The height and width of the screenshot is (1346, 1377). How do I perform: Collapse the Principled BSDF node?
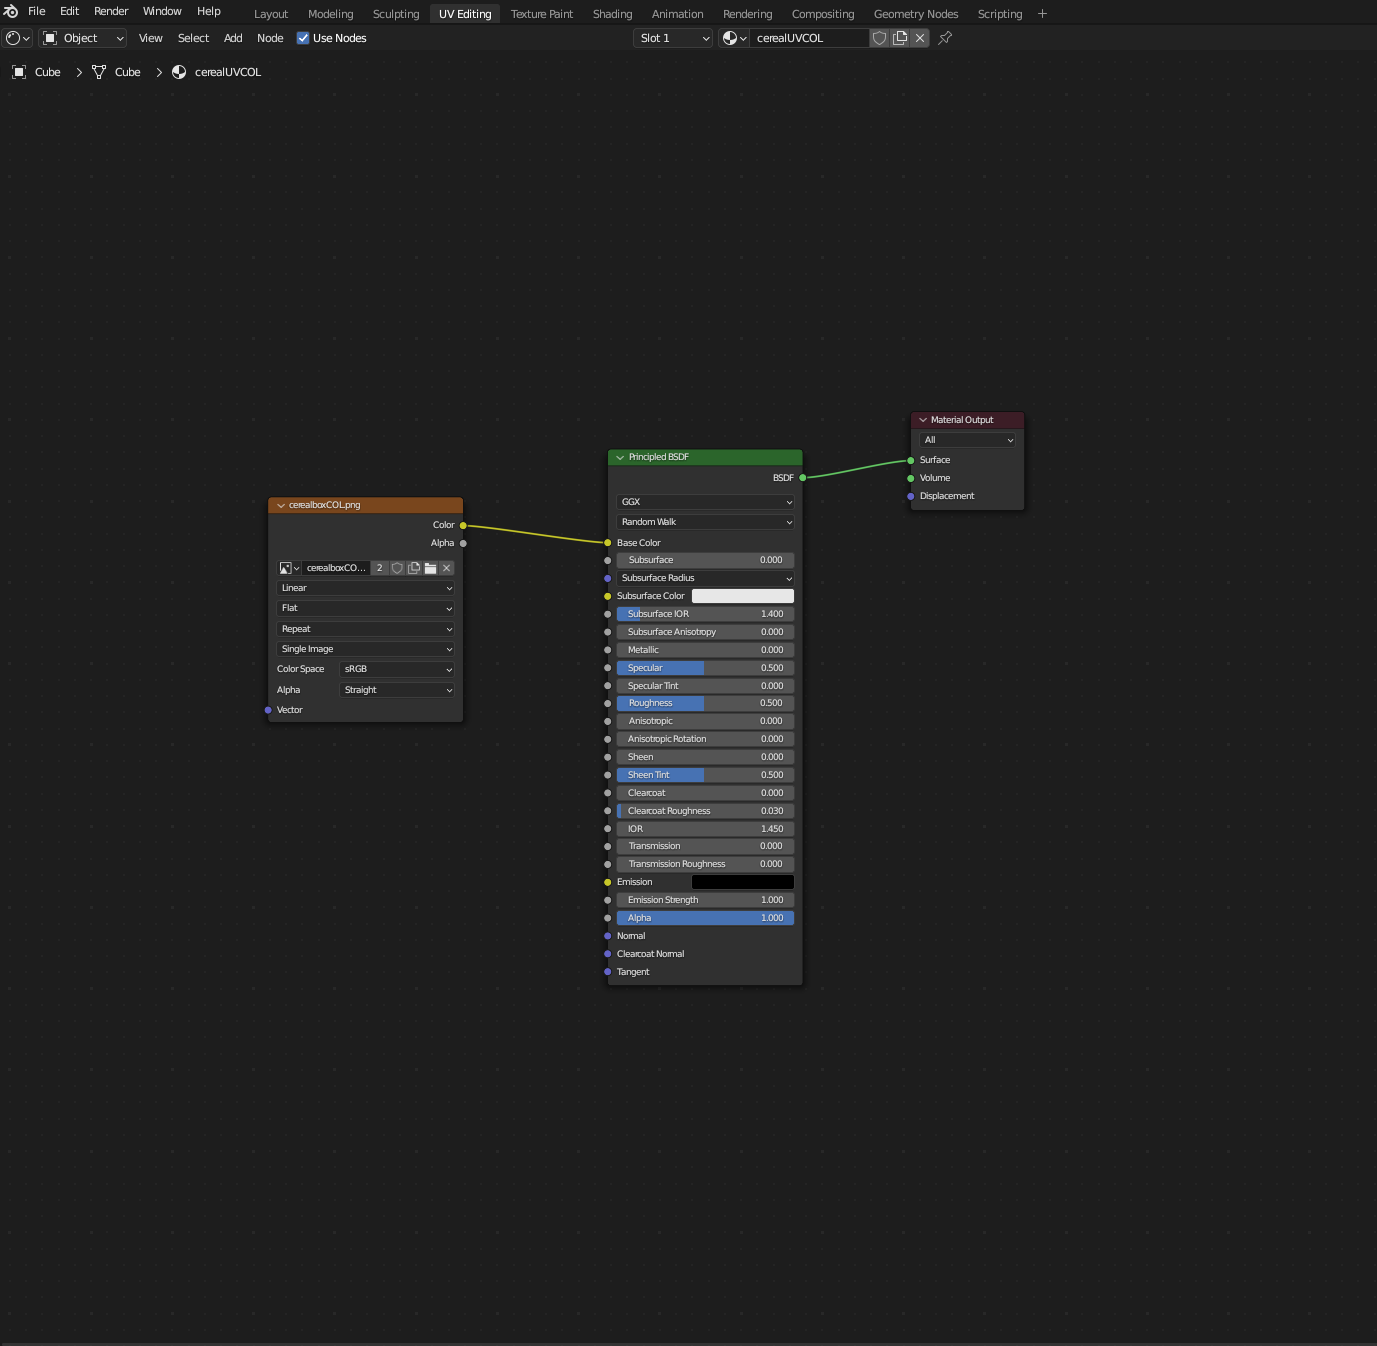[x=620, y=457]
